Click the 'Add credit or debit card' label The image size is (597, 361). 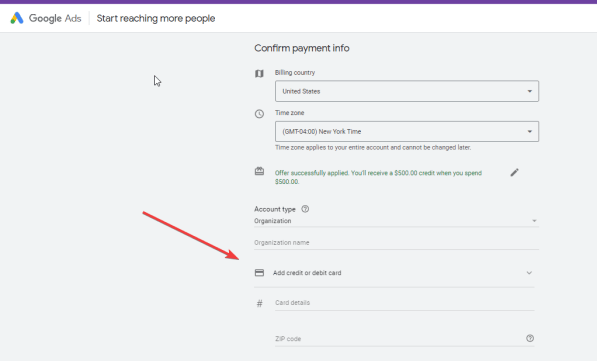click(x=307, y=273)
